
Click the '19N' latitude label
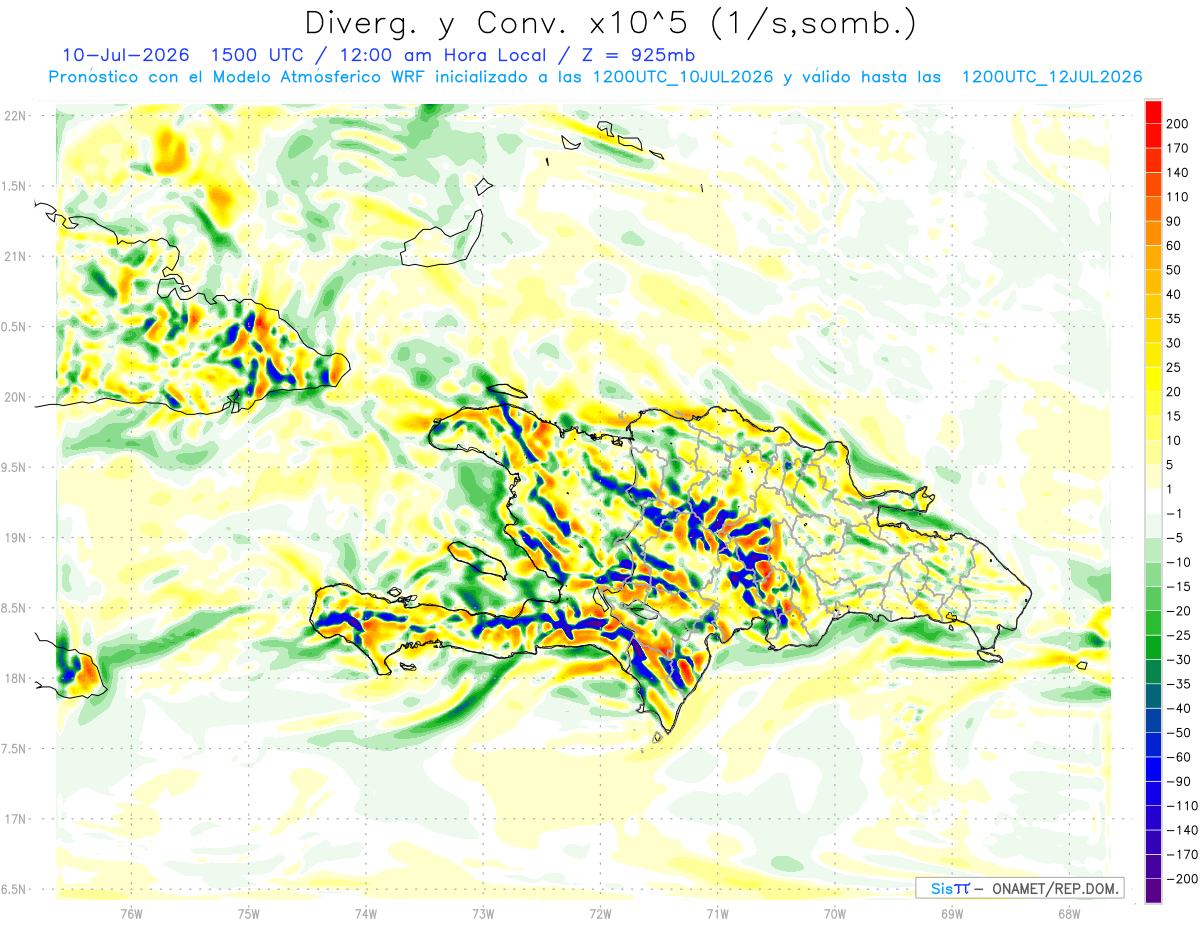pos(14,538)
